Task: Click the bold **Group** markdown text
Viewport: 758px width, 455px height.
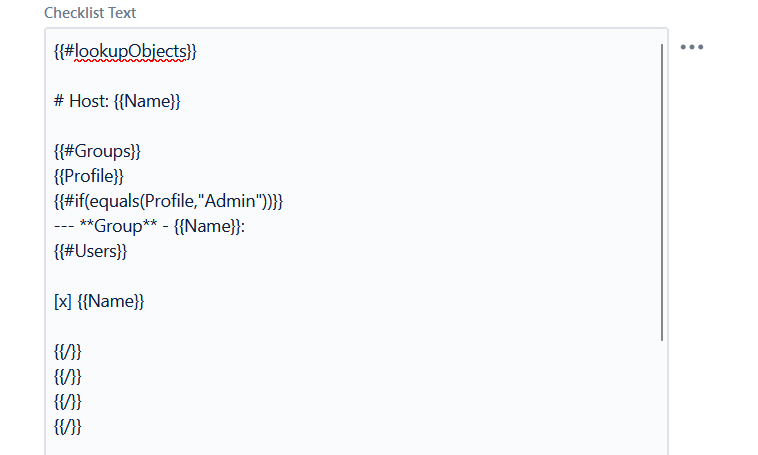Action: point(118,226)
